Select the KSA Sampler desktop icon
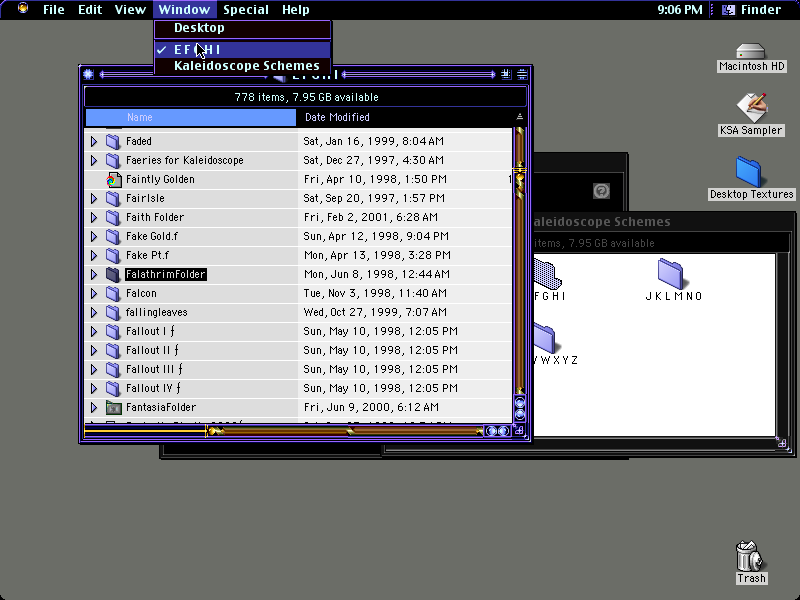 click(752, 108)
